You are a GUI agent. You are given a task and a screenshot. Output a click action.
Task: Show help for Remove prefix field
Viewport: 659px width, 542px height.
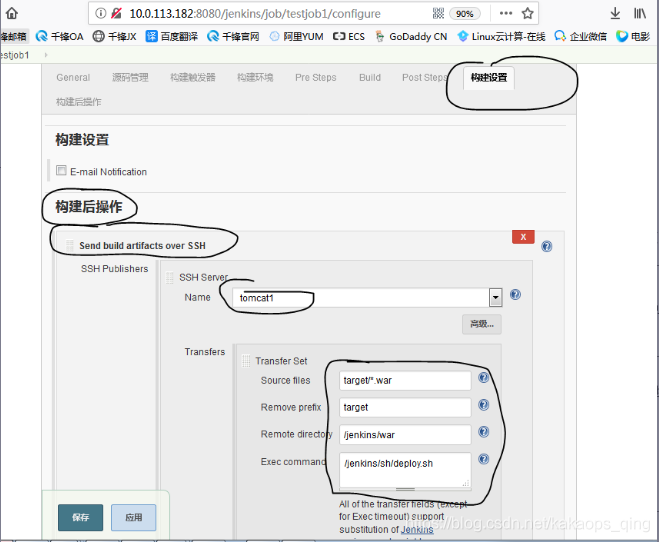tap(483, 405)
